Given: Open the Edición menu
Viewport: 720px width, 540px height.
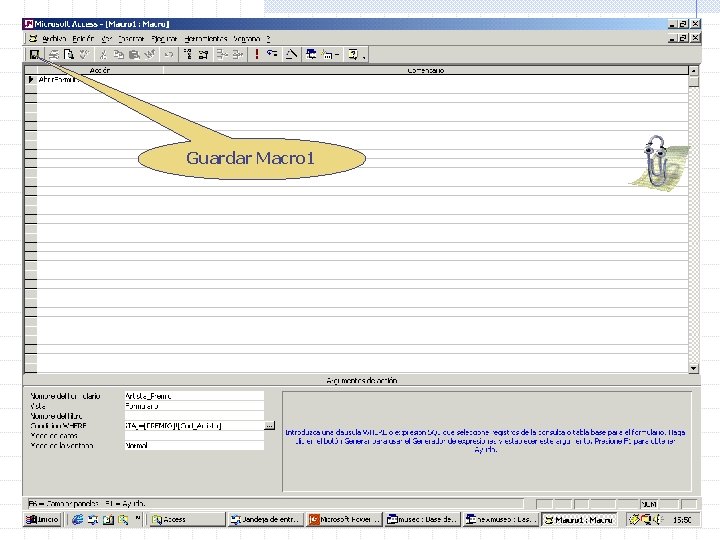Looking at the screenshot, I should coord(83,39).
